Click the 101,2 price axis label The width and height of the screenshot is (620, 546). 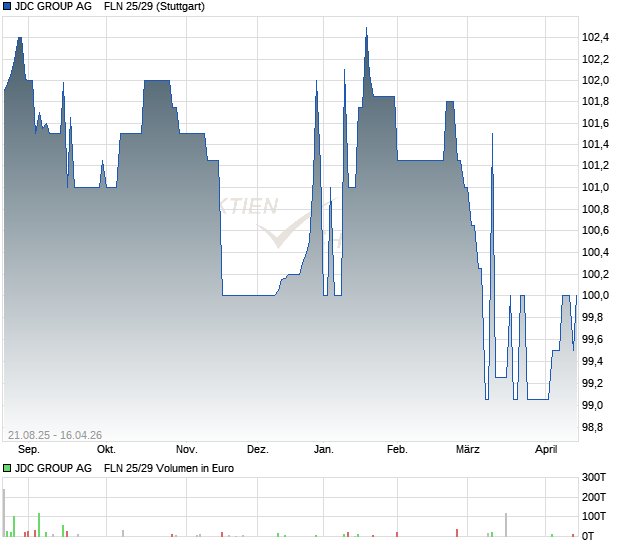click(595, 166)
